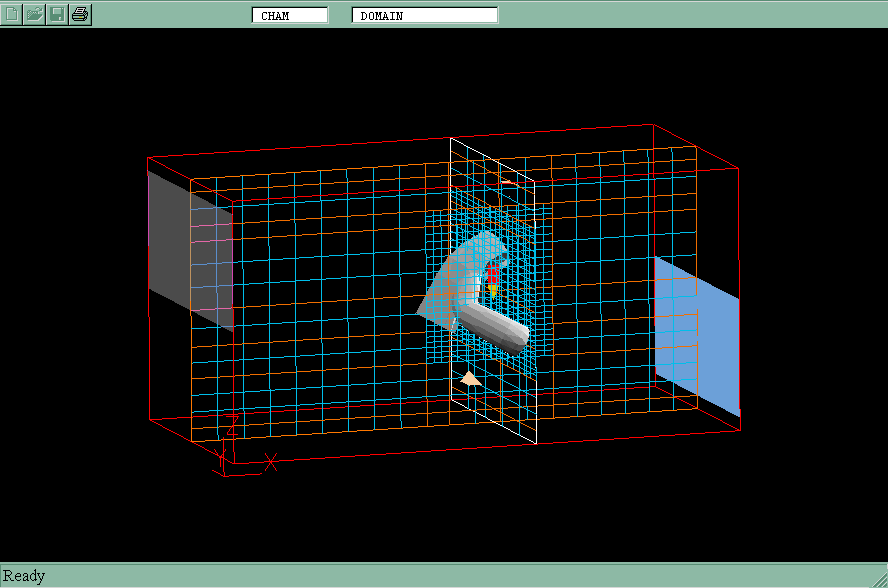This screenshot has height=588, width=888.
Task: Click the red X axis label
Action: [x=270, y=461]
